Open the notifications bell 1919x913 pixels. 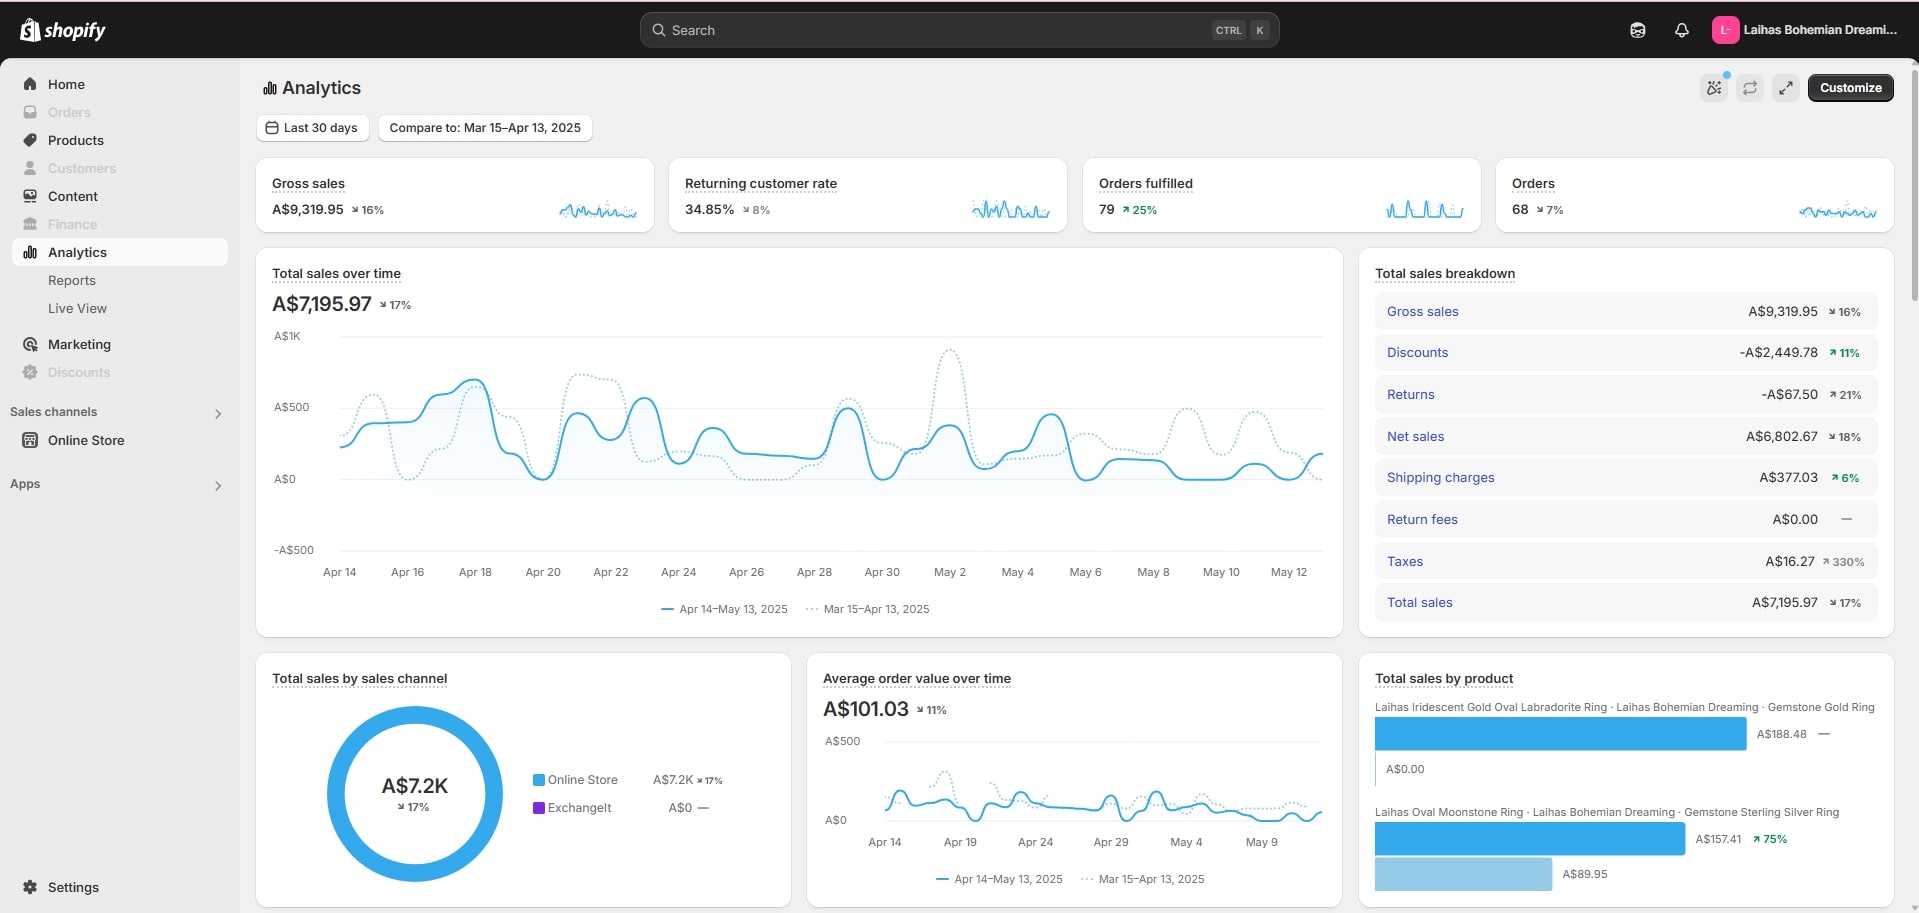pos(1681,30)
